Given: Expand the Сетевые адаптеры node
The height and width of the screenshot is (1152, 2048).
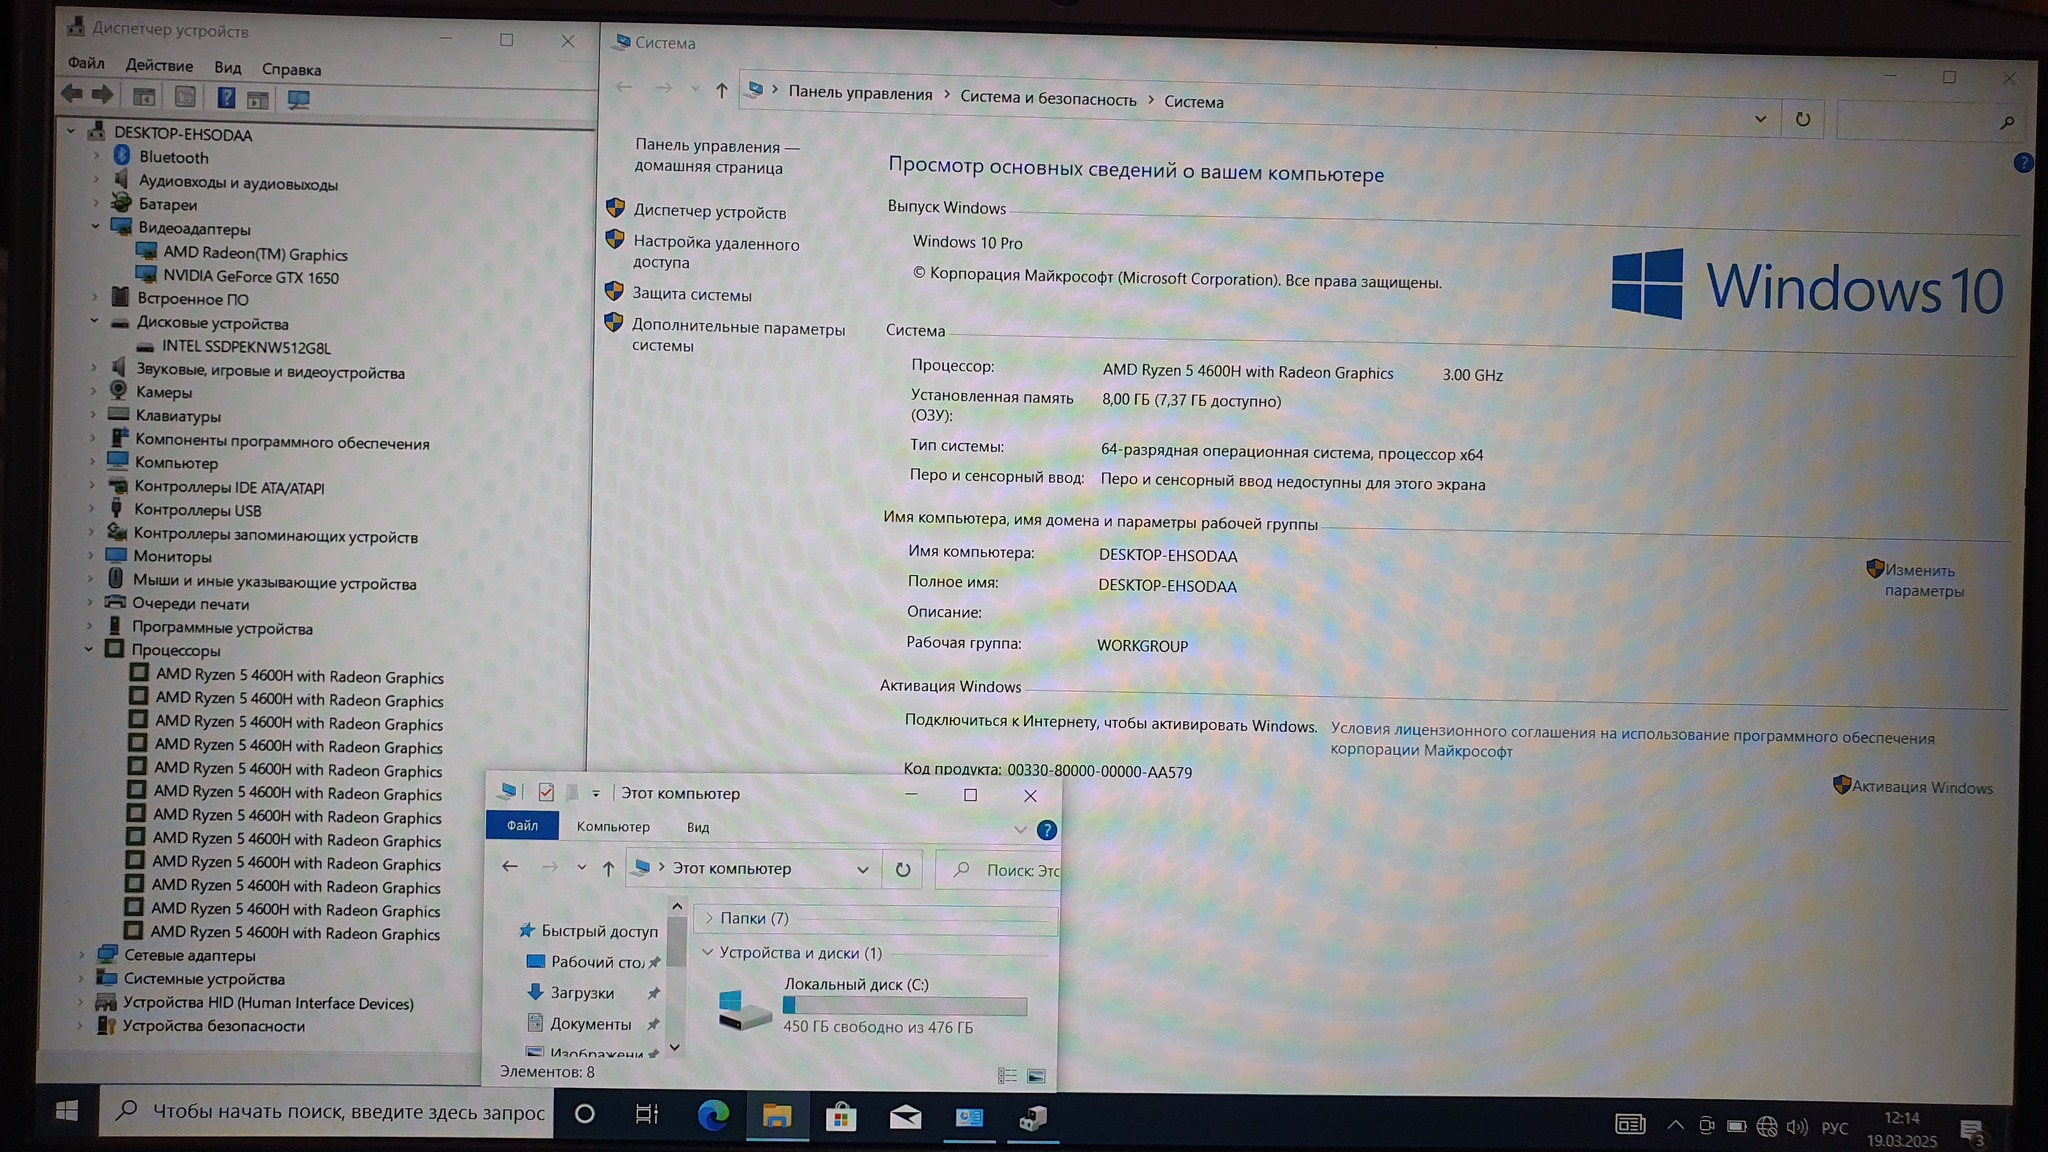Looking at the screenshot, I should point(82,955).
